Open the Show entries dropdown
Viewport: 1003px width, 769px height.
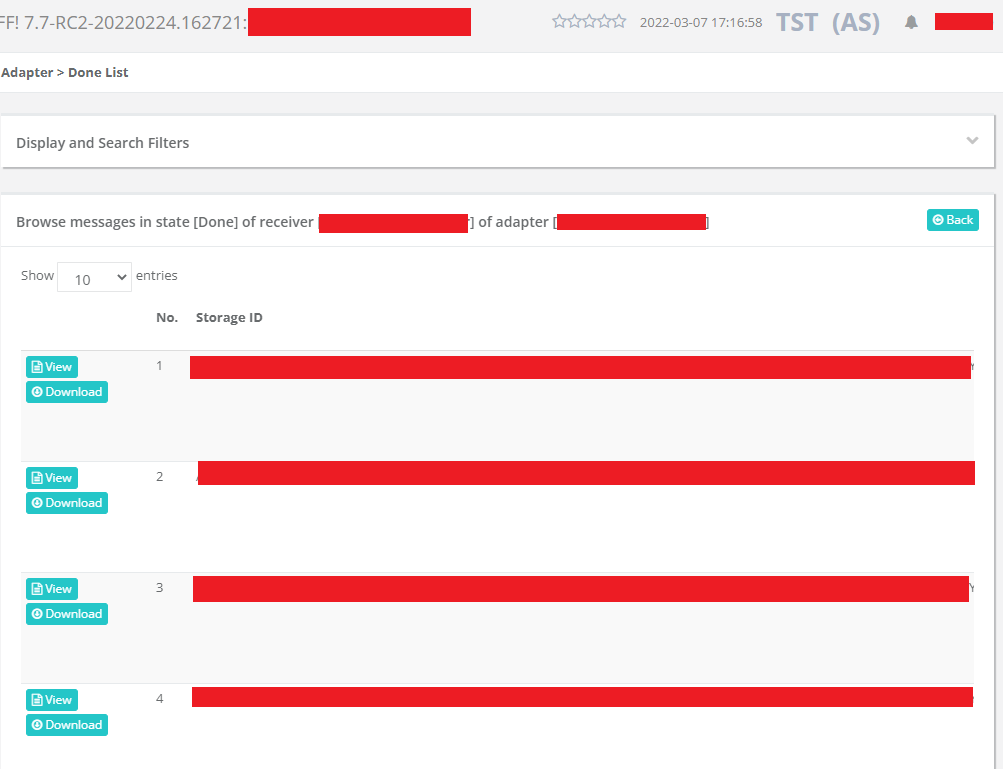click(94, 277)
